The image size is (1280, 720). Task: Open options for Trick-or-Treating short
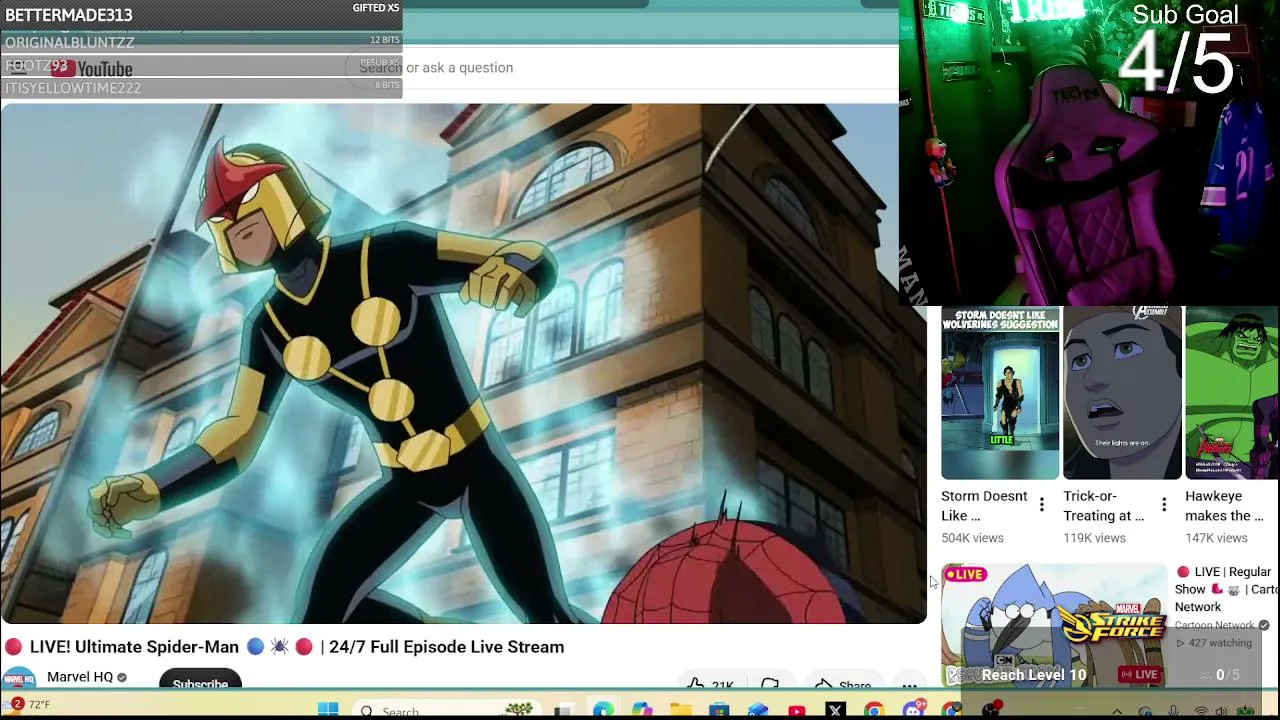coord(1163,505)
